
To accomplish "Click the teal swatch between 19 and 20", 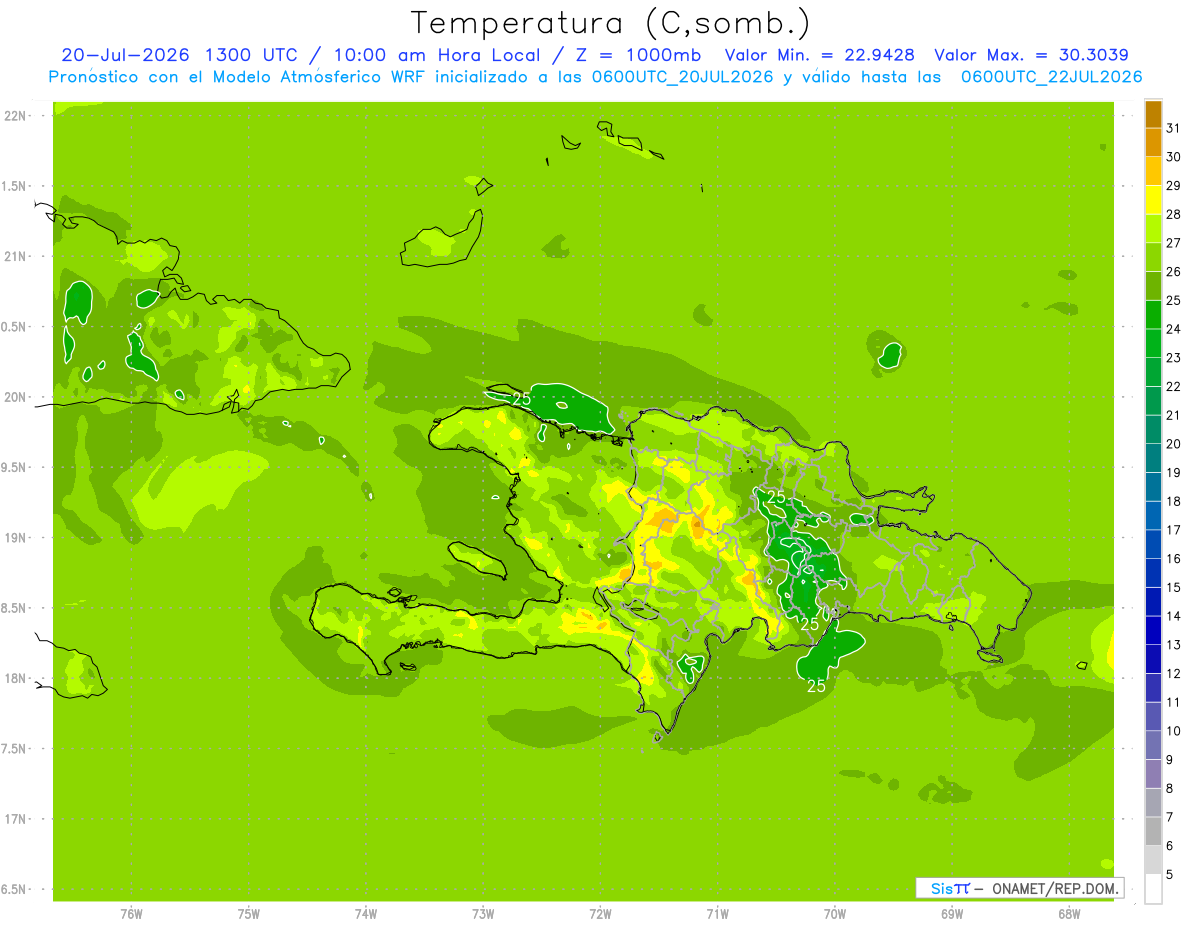I will pos(1153,458).
